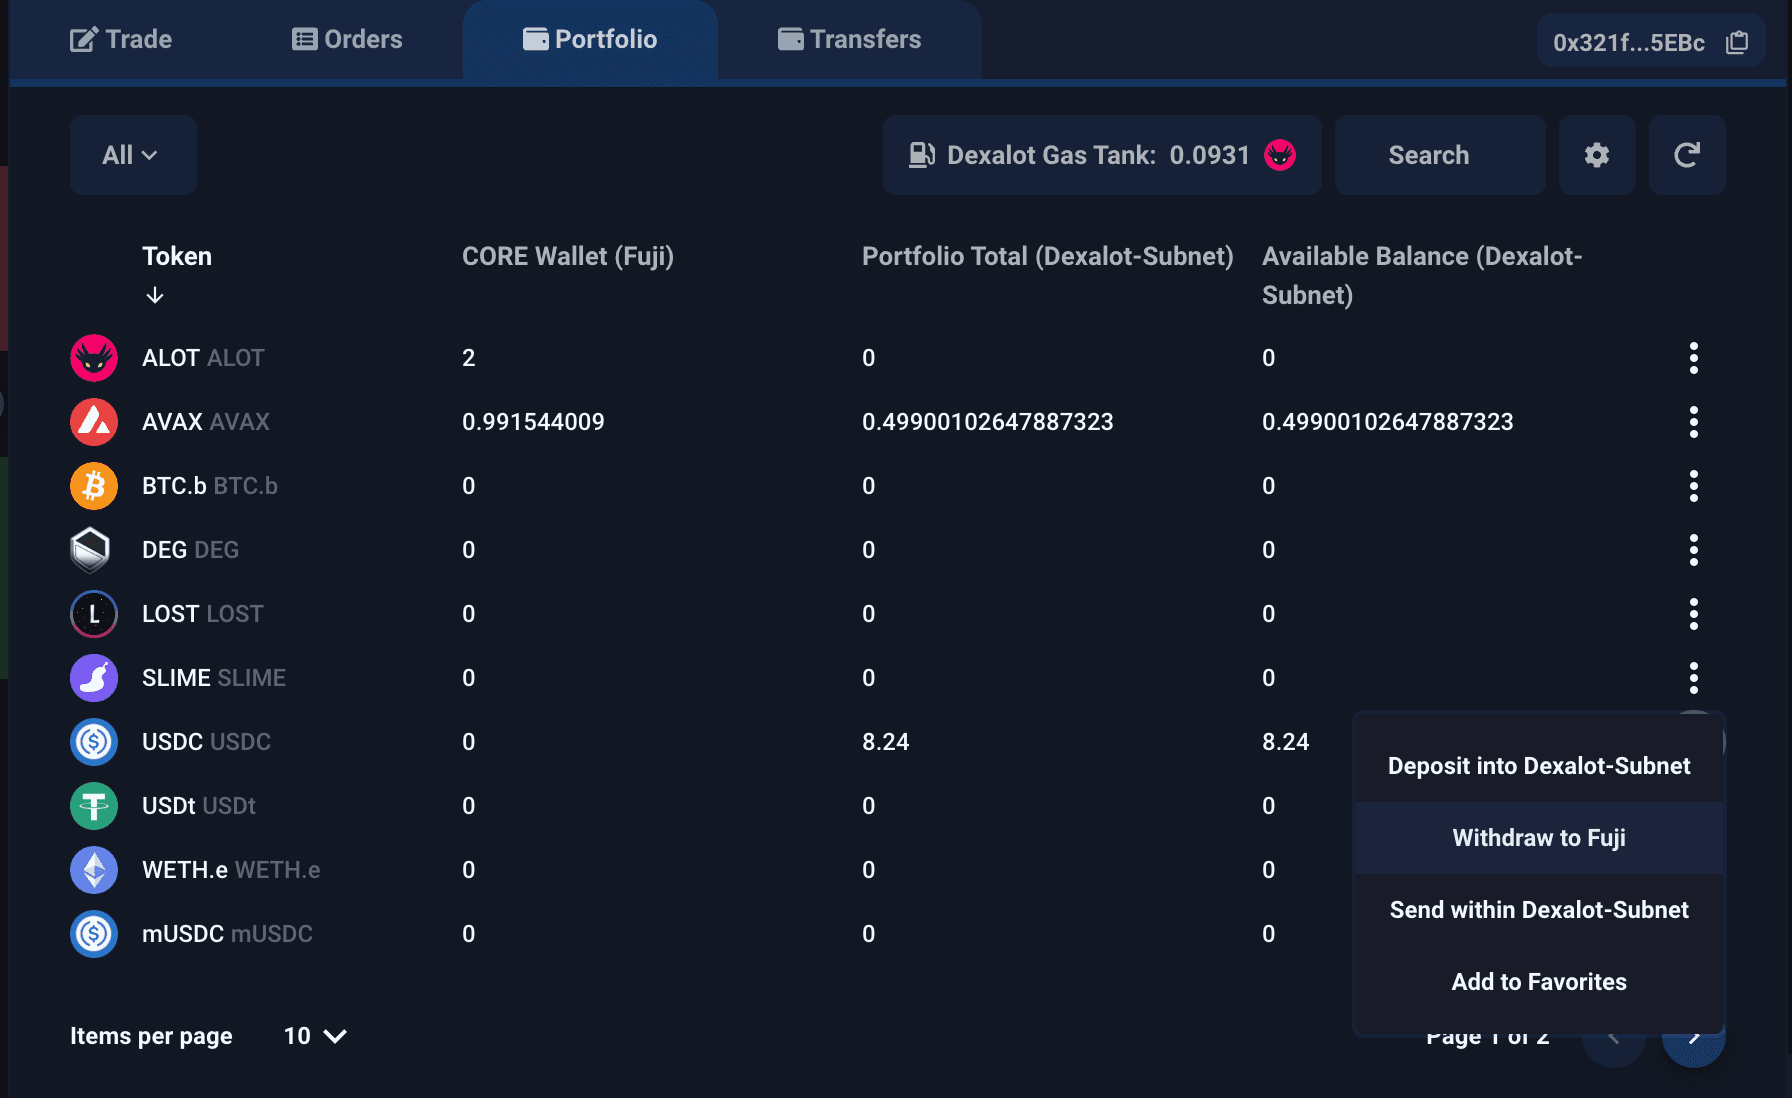Copy wallet address with clipboard icon
This screenshot has height=1098, width=1792.
pyautogui.click(x=1737, y=42)
